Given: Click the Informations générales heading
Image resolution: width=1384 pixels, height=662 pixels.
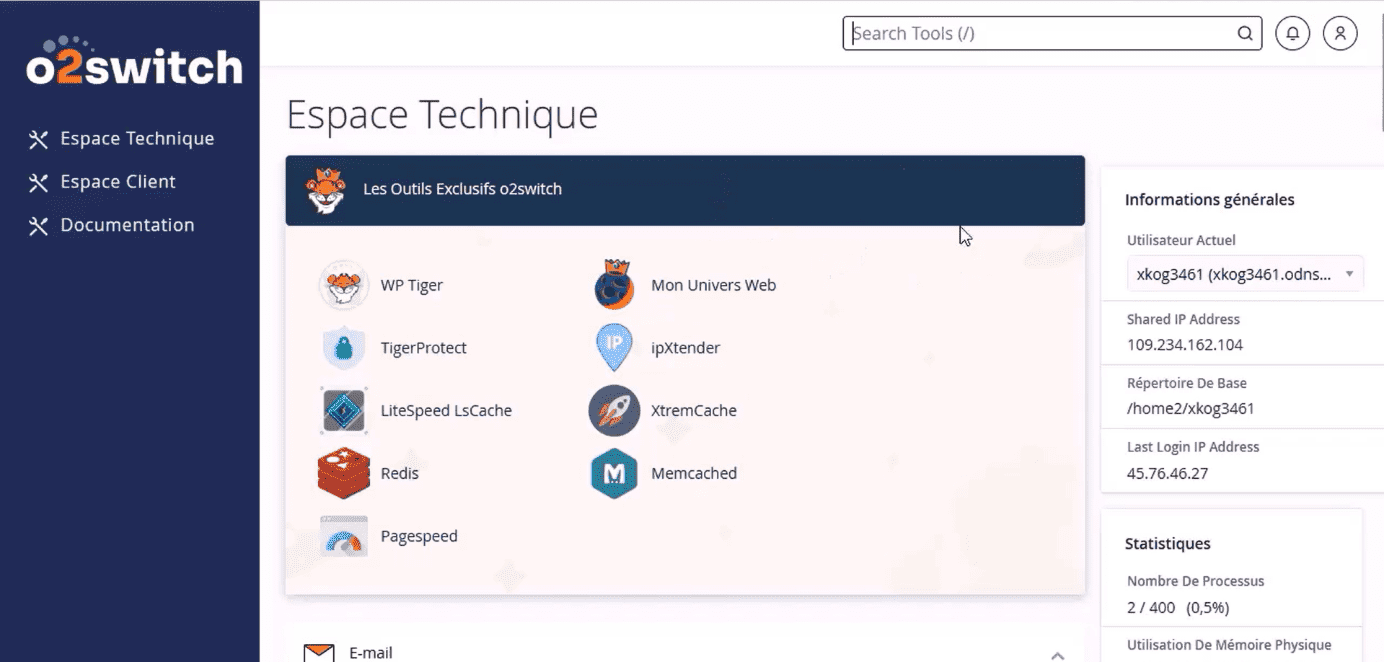Looking at the screenshot, I should coord(1210,200).
